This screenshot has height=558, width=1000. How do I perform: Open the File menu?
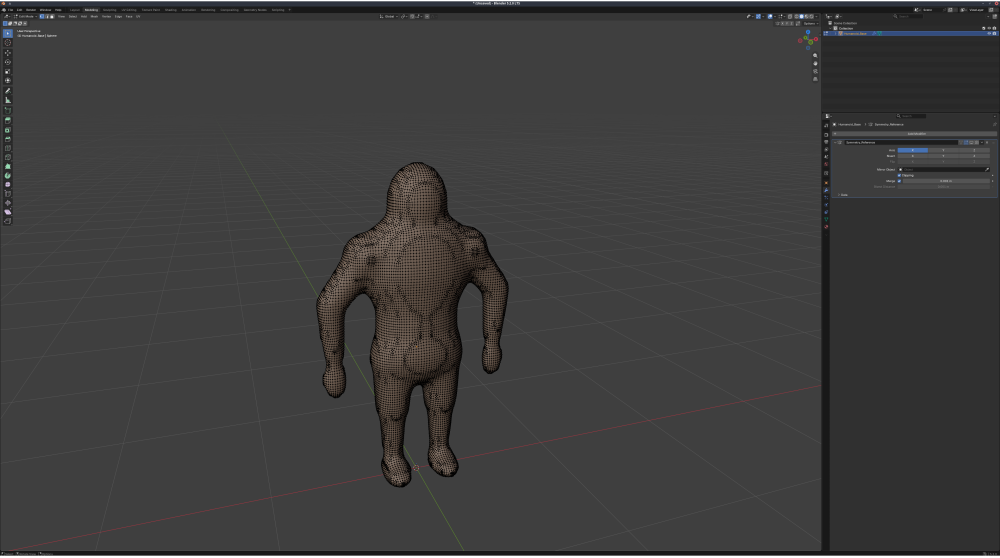11,10
